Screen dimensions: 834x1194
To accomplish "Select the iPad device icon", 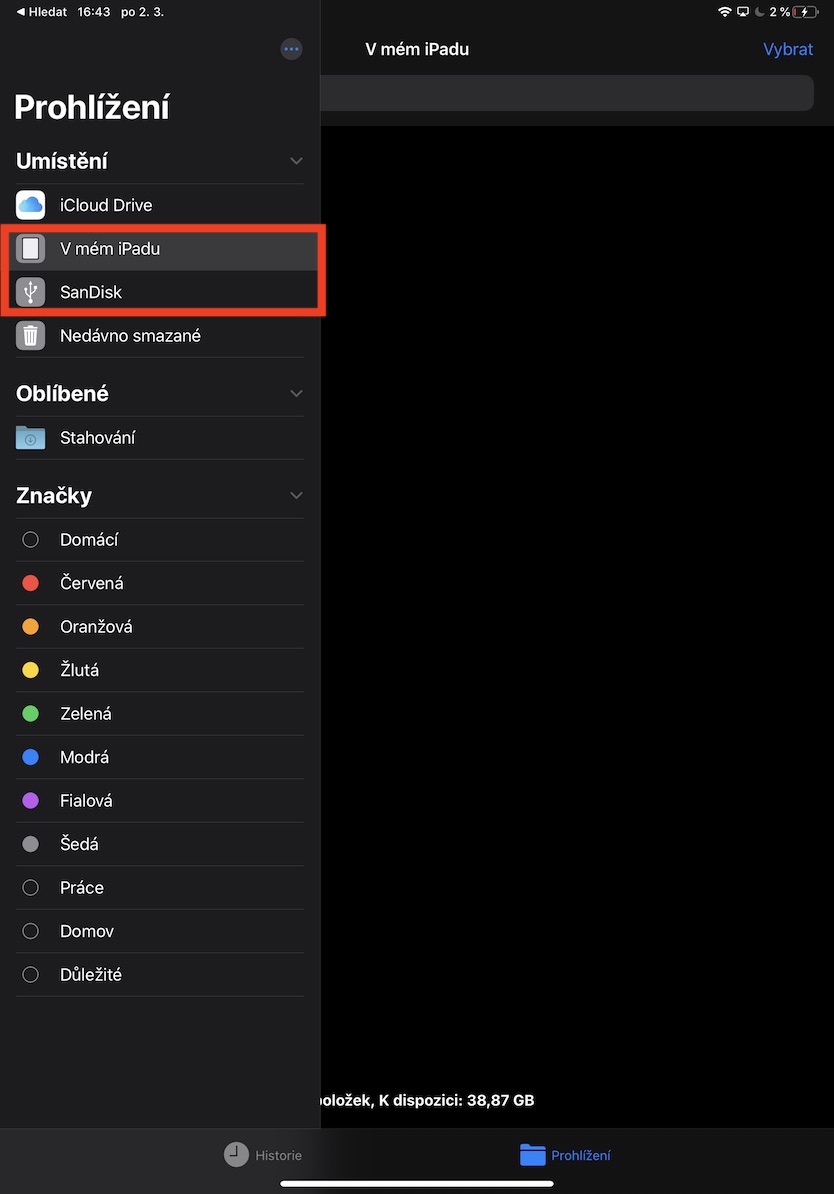I will [31, 248].
